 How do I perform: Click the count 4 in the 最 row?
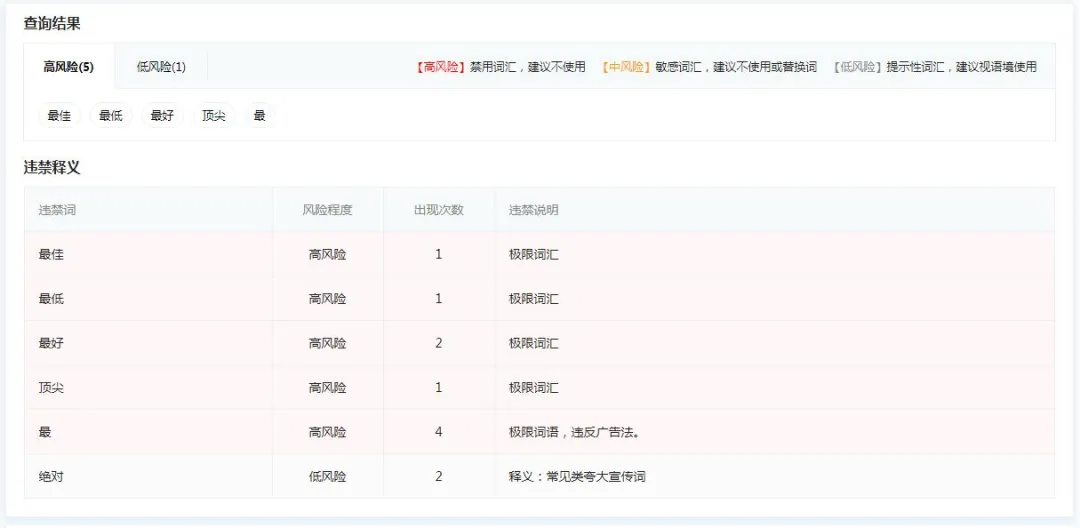[x=439, y=432]
